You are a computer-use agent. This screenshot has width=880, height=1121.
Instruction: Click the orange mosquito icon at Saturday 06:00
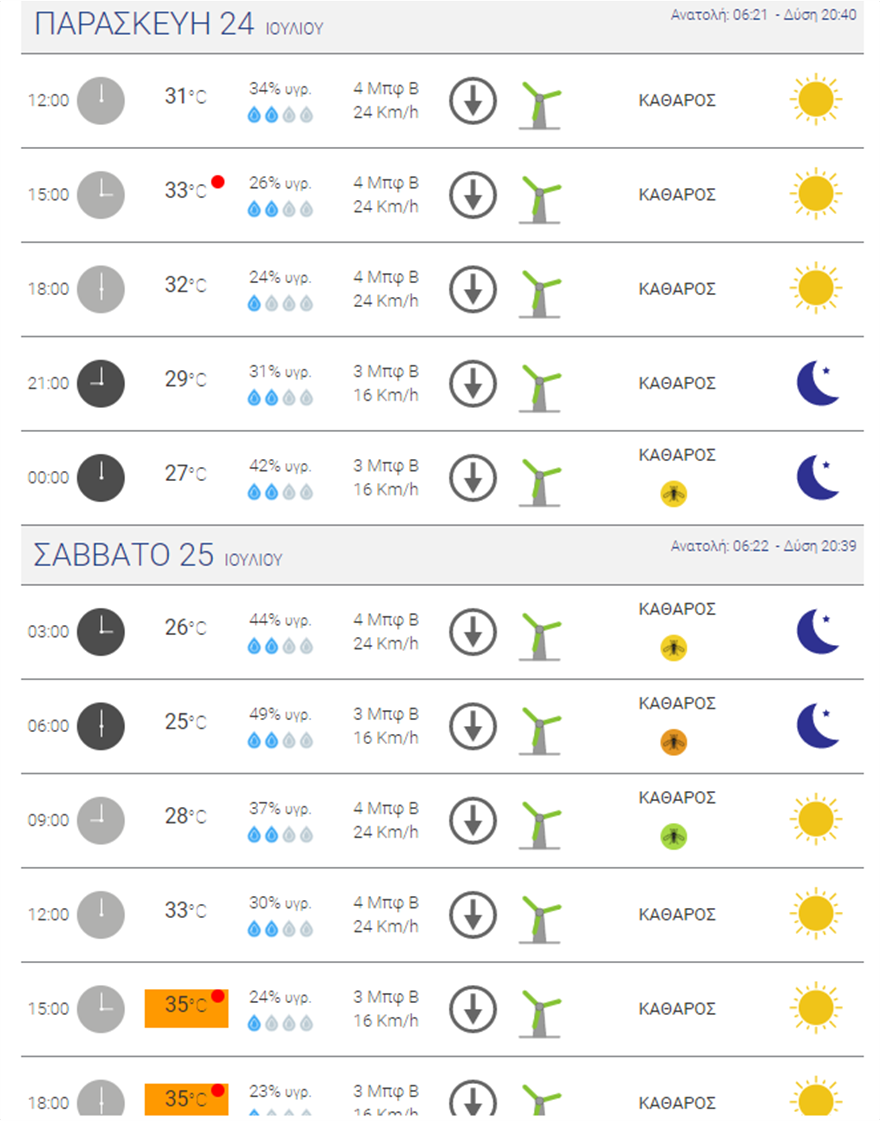tap(673, 742)
